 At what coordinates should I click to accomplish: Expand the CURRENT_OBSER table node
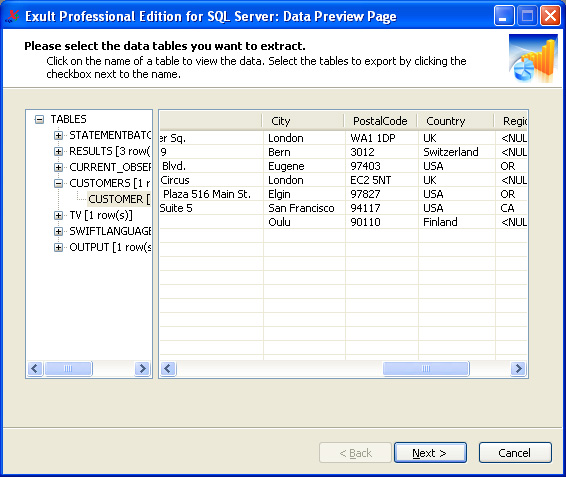[x=58, y=167]
